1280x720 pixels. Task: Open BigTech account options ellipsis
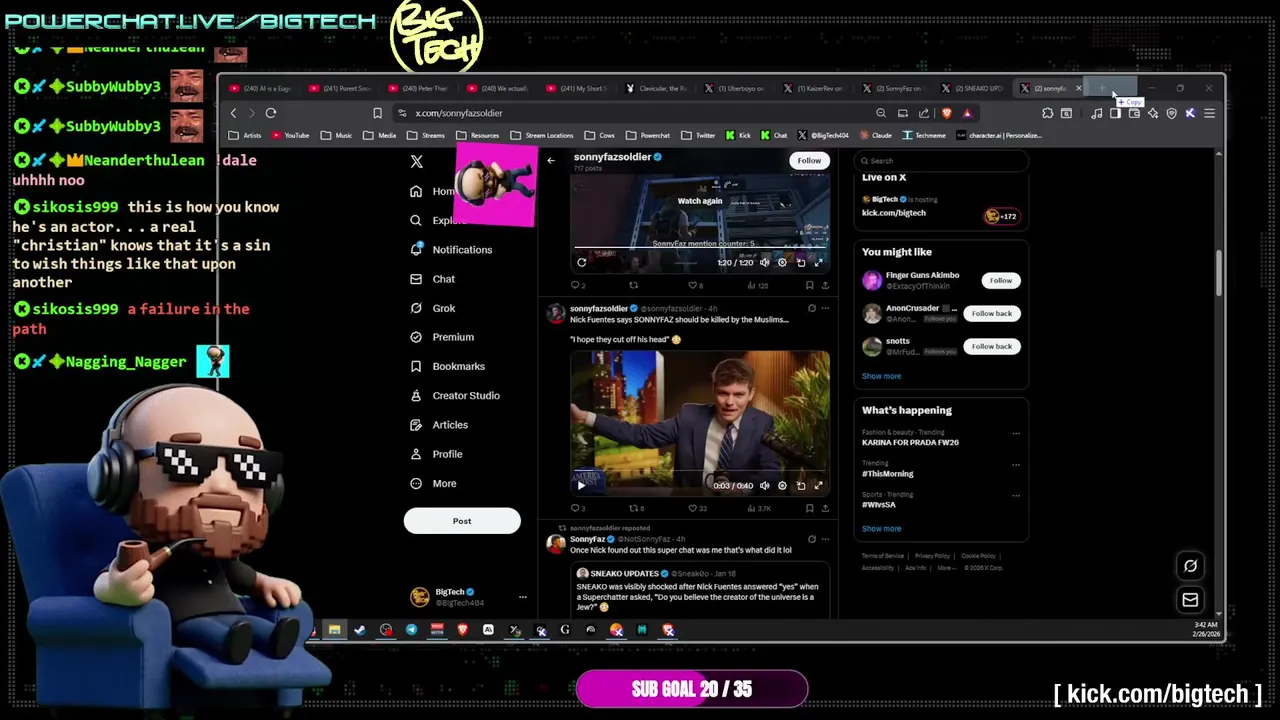pos(522,597)
